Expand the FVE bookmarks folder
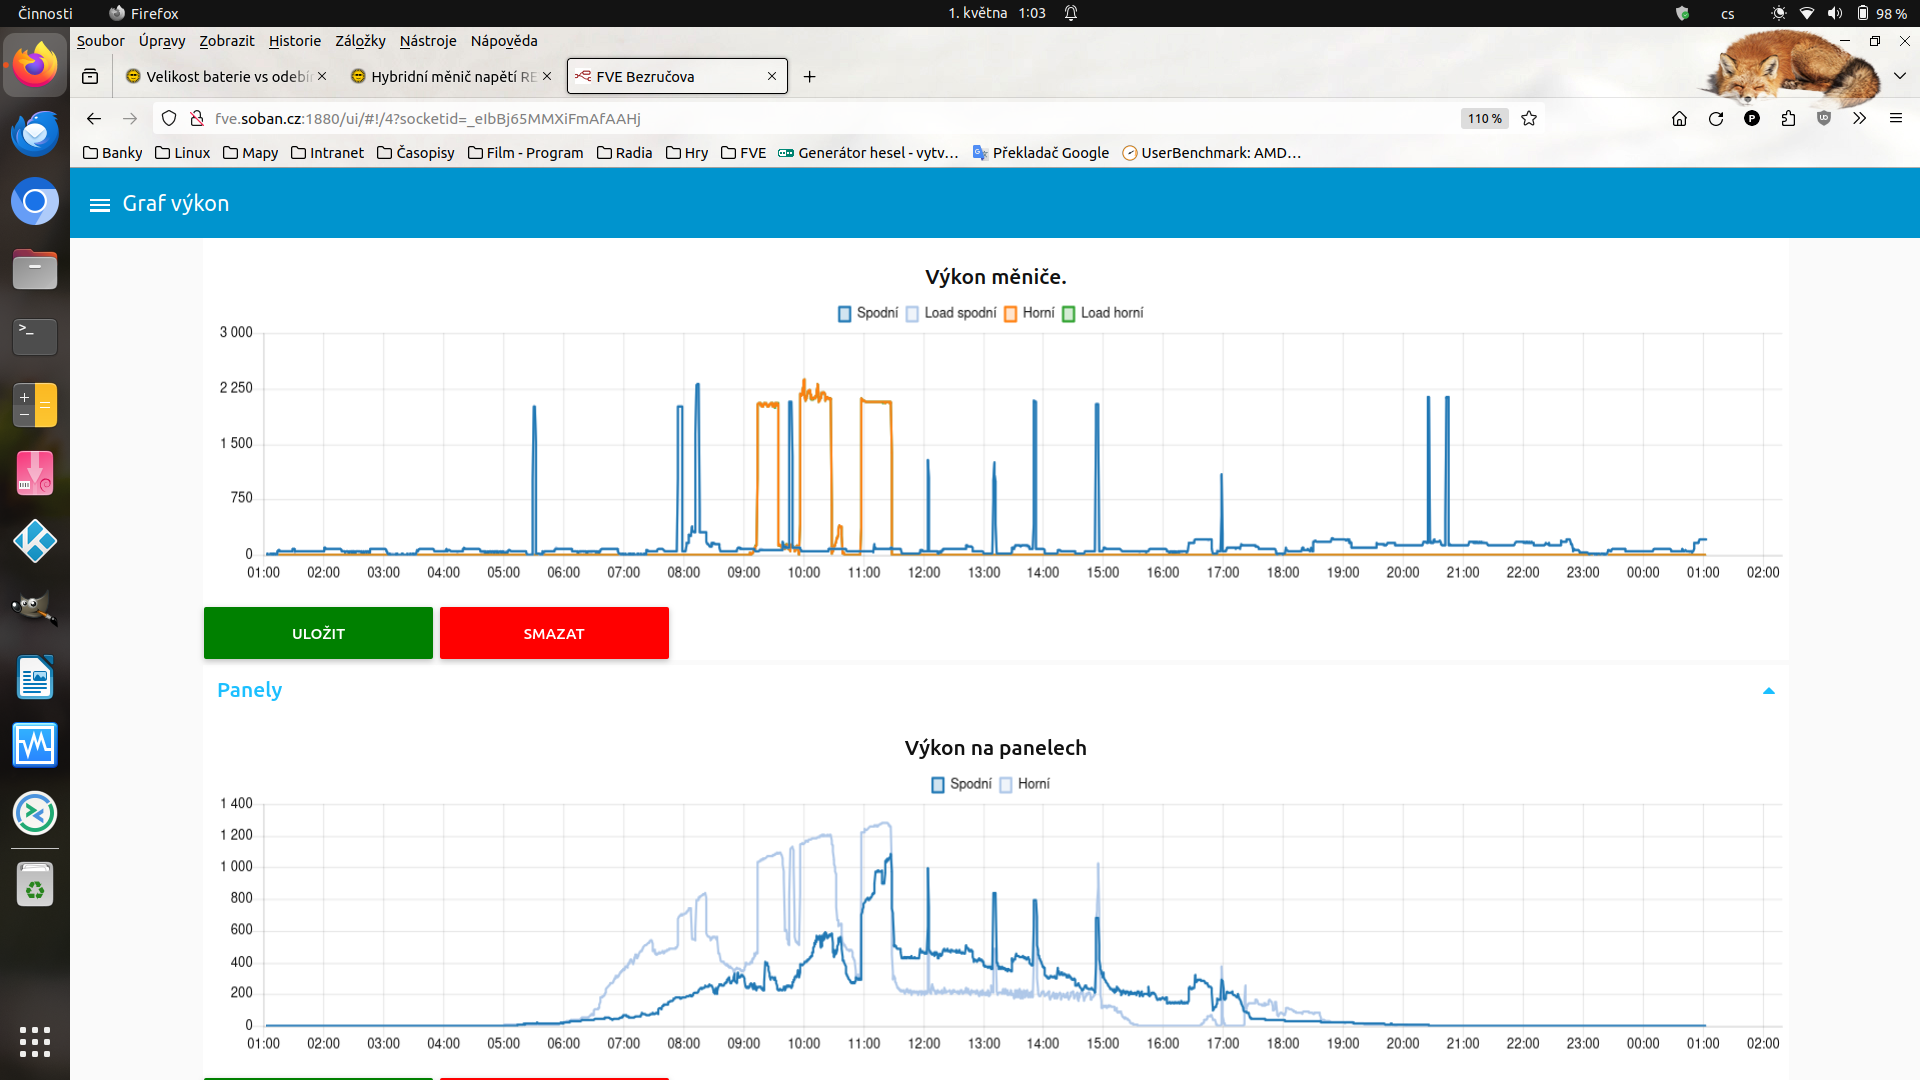This screenshot has height=1080, width=1920. [743, 153]
